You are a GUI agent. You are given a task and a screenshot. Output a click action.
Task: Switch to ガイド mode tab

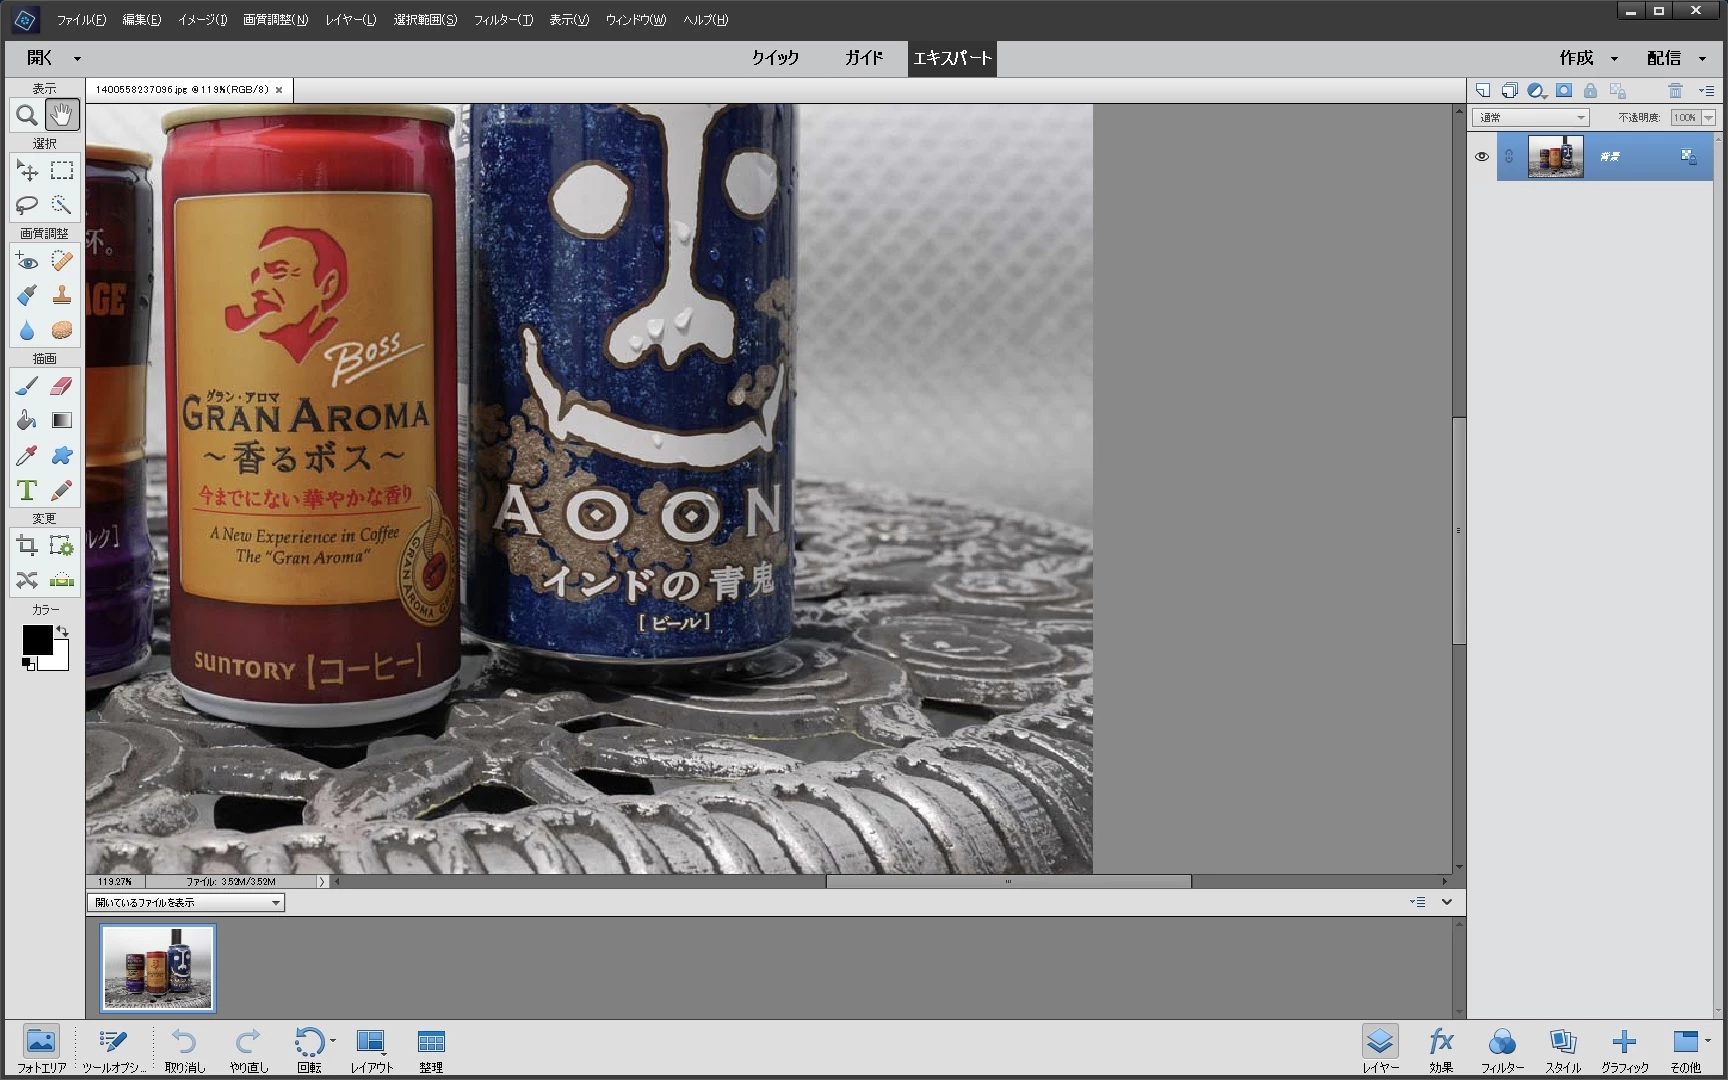tap(864, 58)
